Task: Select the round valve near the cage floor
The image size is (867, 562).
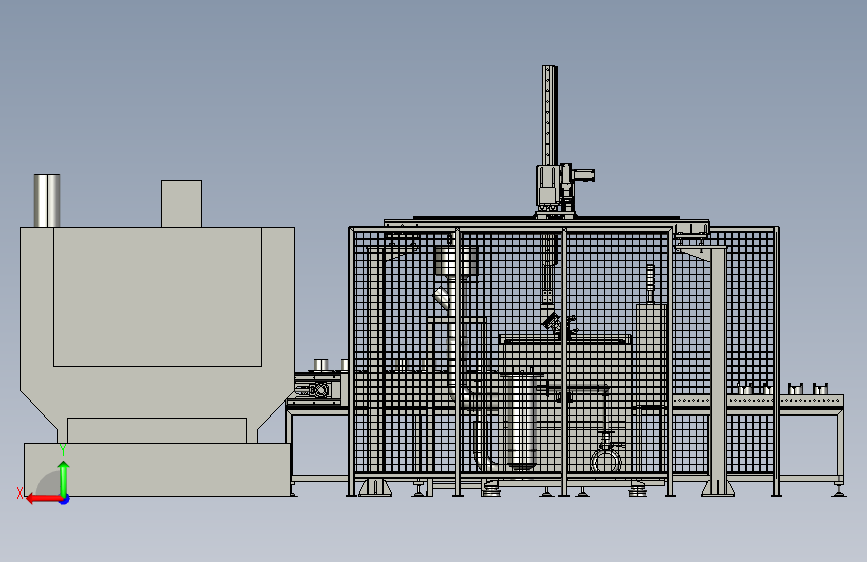Action: 606,460
